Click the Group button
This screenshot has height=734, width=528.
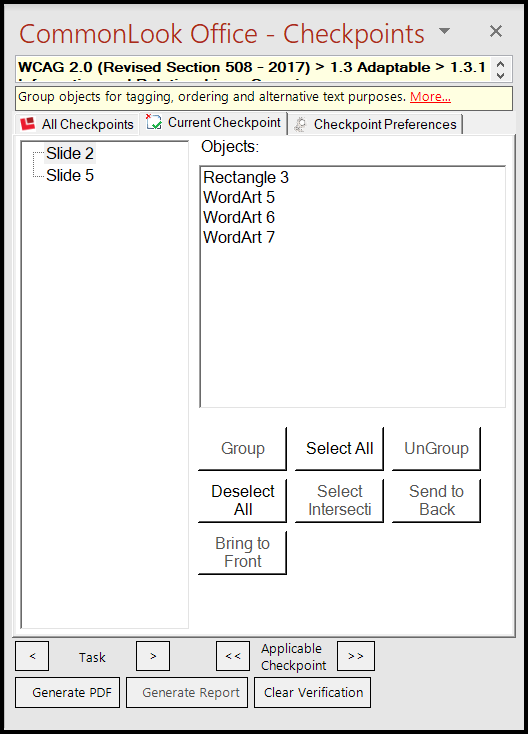pyautogui.click(x=242, y=448)
